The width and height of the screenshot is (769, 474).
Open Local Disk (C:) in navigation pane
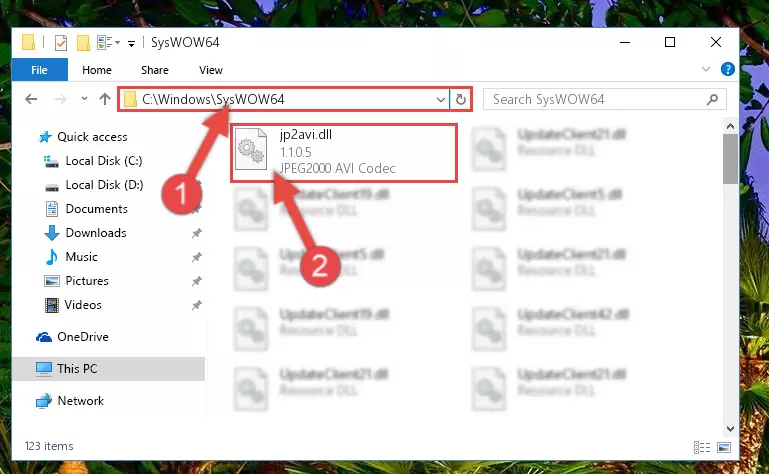[104, 161]
